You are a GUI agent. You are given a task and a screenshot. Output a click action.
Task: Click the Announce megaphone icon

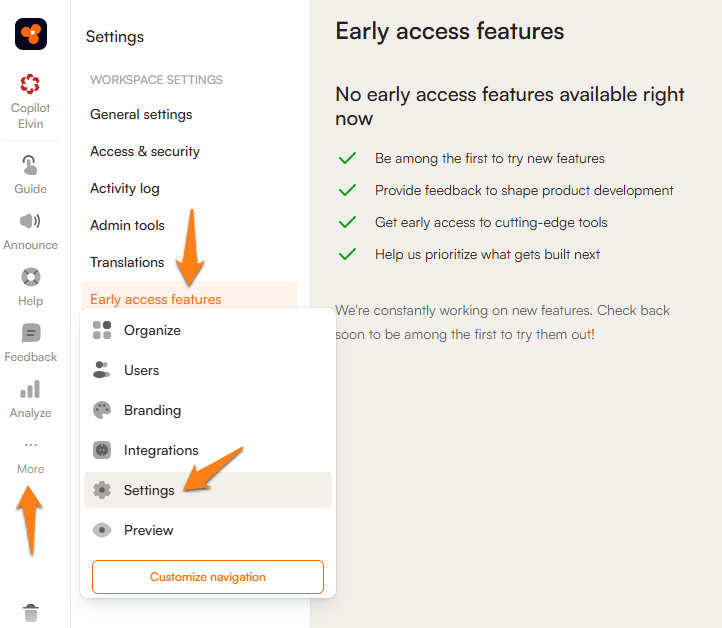[x=31, y=221]
